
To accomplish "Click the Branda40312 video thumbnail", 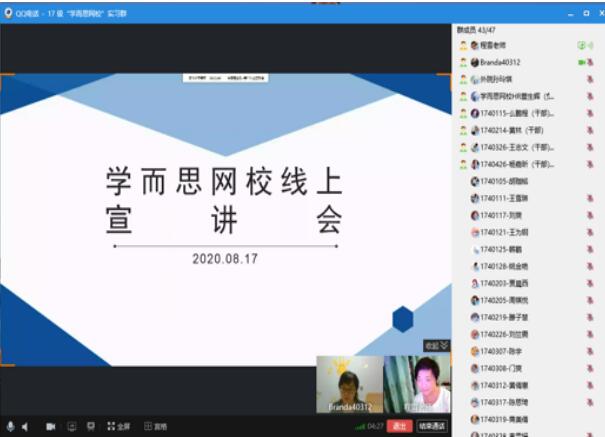I will [349, 384].
